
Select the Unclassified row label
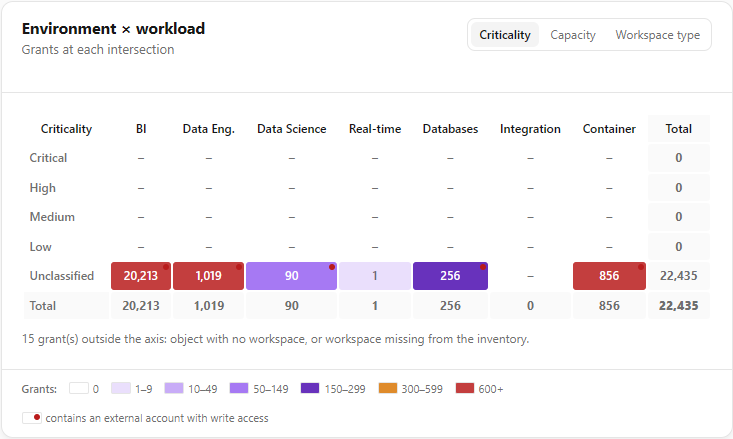point(62,276)
